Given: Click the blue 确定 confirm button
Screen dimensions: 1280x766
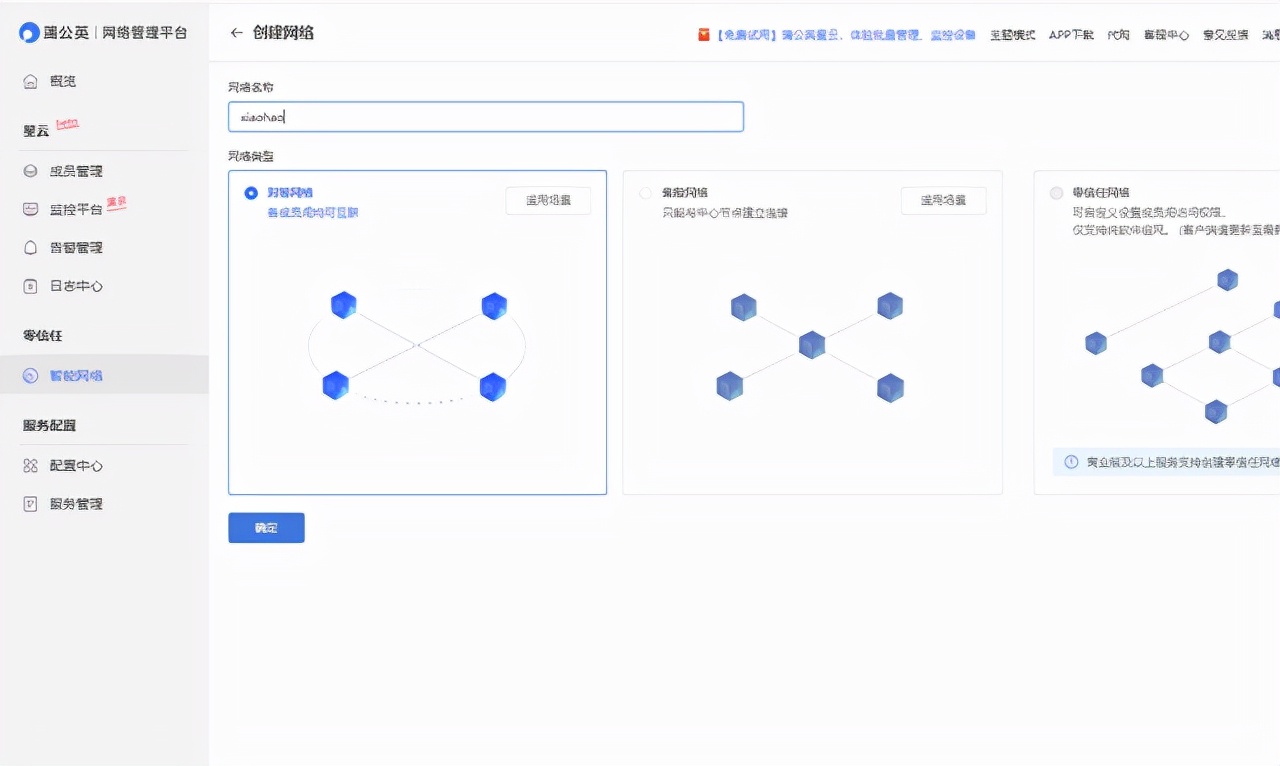Looking at the screenshot, I should click(266, 528).
